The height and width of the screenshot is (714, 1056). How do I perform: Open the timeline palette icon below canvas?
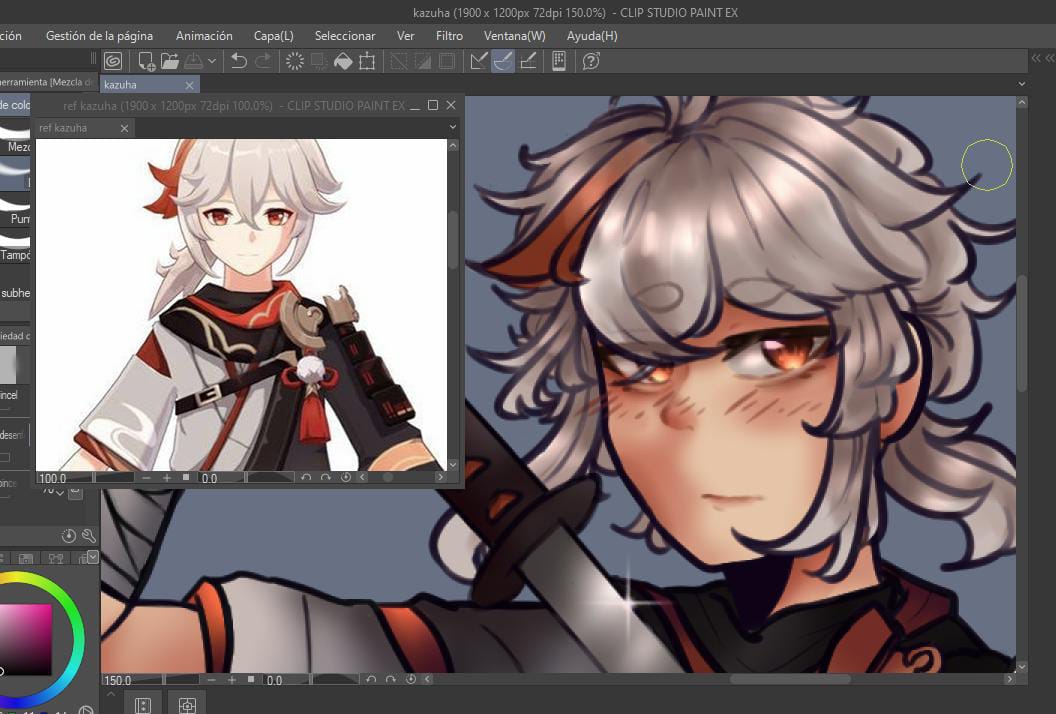click(x=143, y=705)
